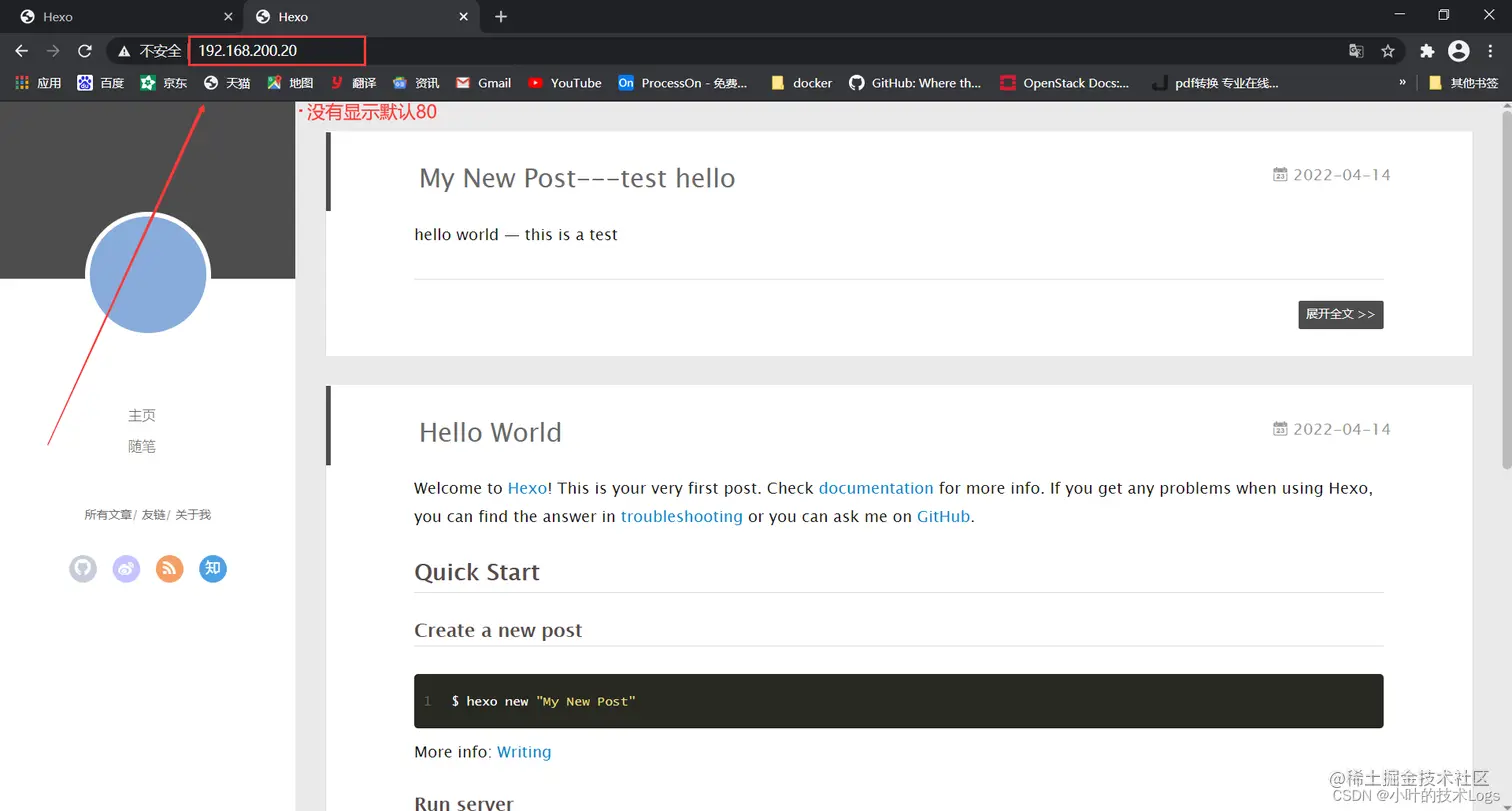Close the second Hexo tab
Screen dimensions: 1512x811
point(463,17)
